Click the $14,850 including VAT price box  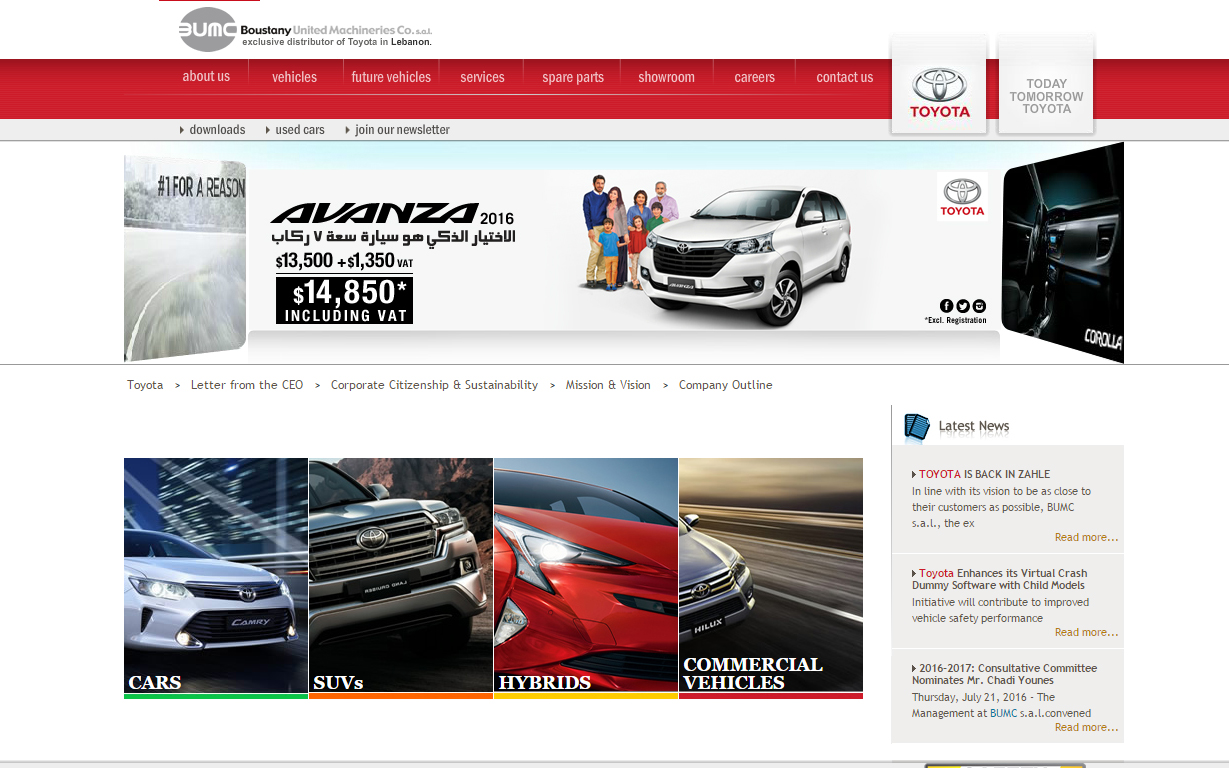pyautogui.click(x=344, y=300)
